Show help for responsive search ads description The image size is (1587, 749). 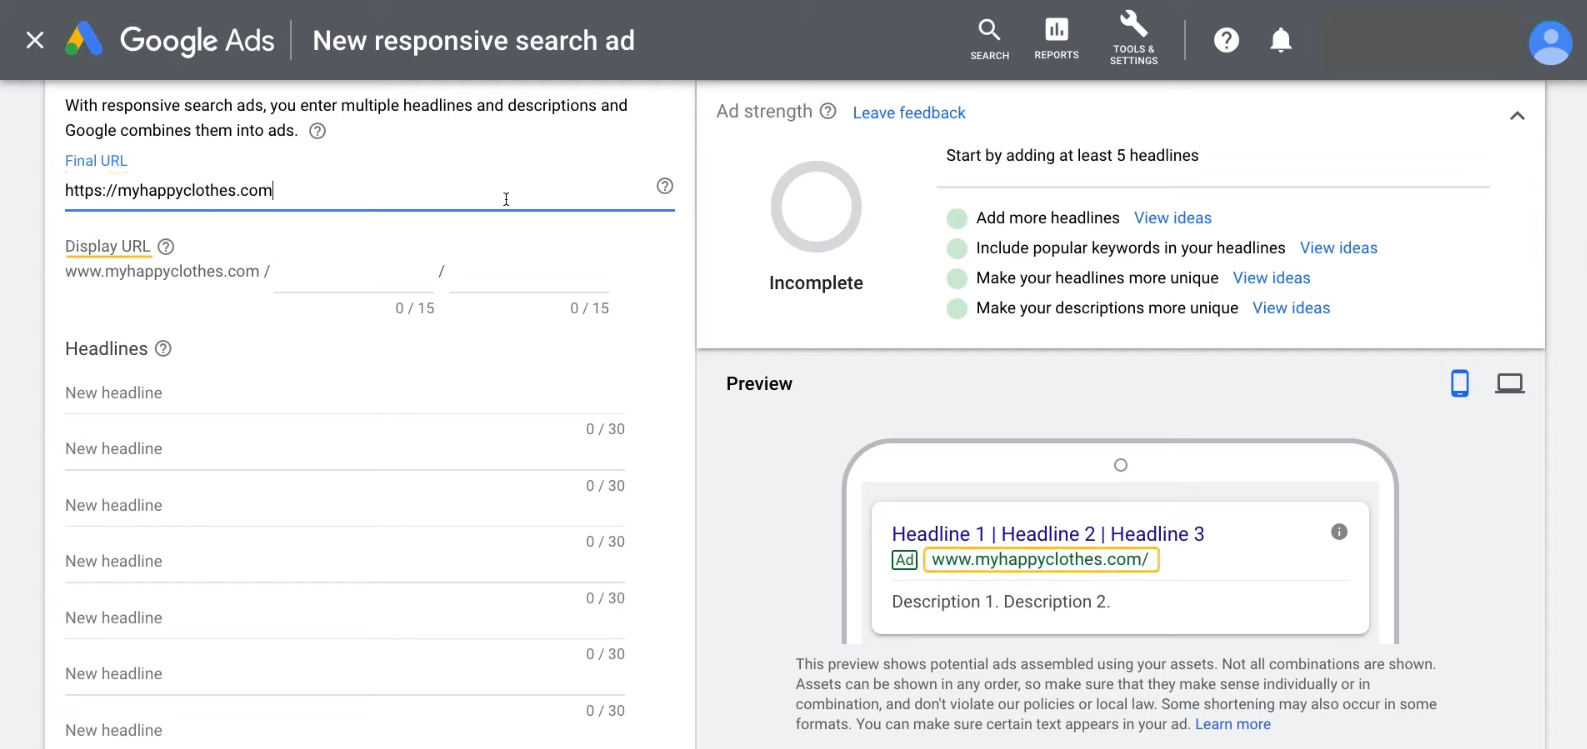(317, 131)
